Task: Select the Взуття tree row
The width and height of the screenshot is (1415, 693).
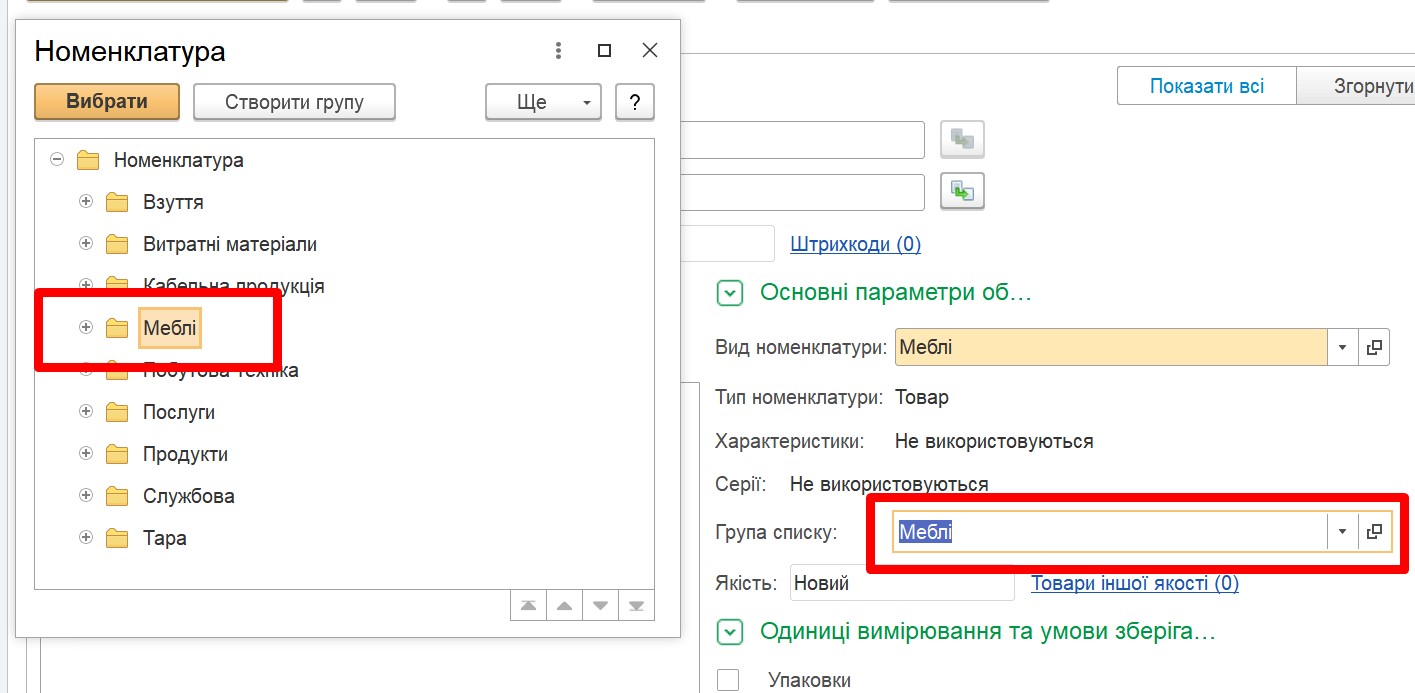Action: click(x=344, y=202)
